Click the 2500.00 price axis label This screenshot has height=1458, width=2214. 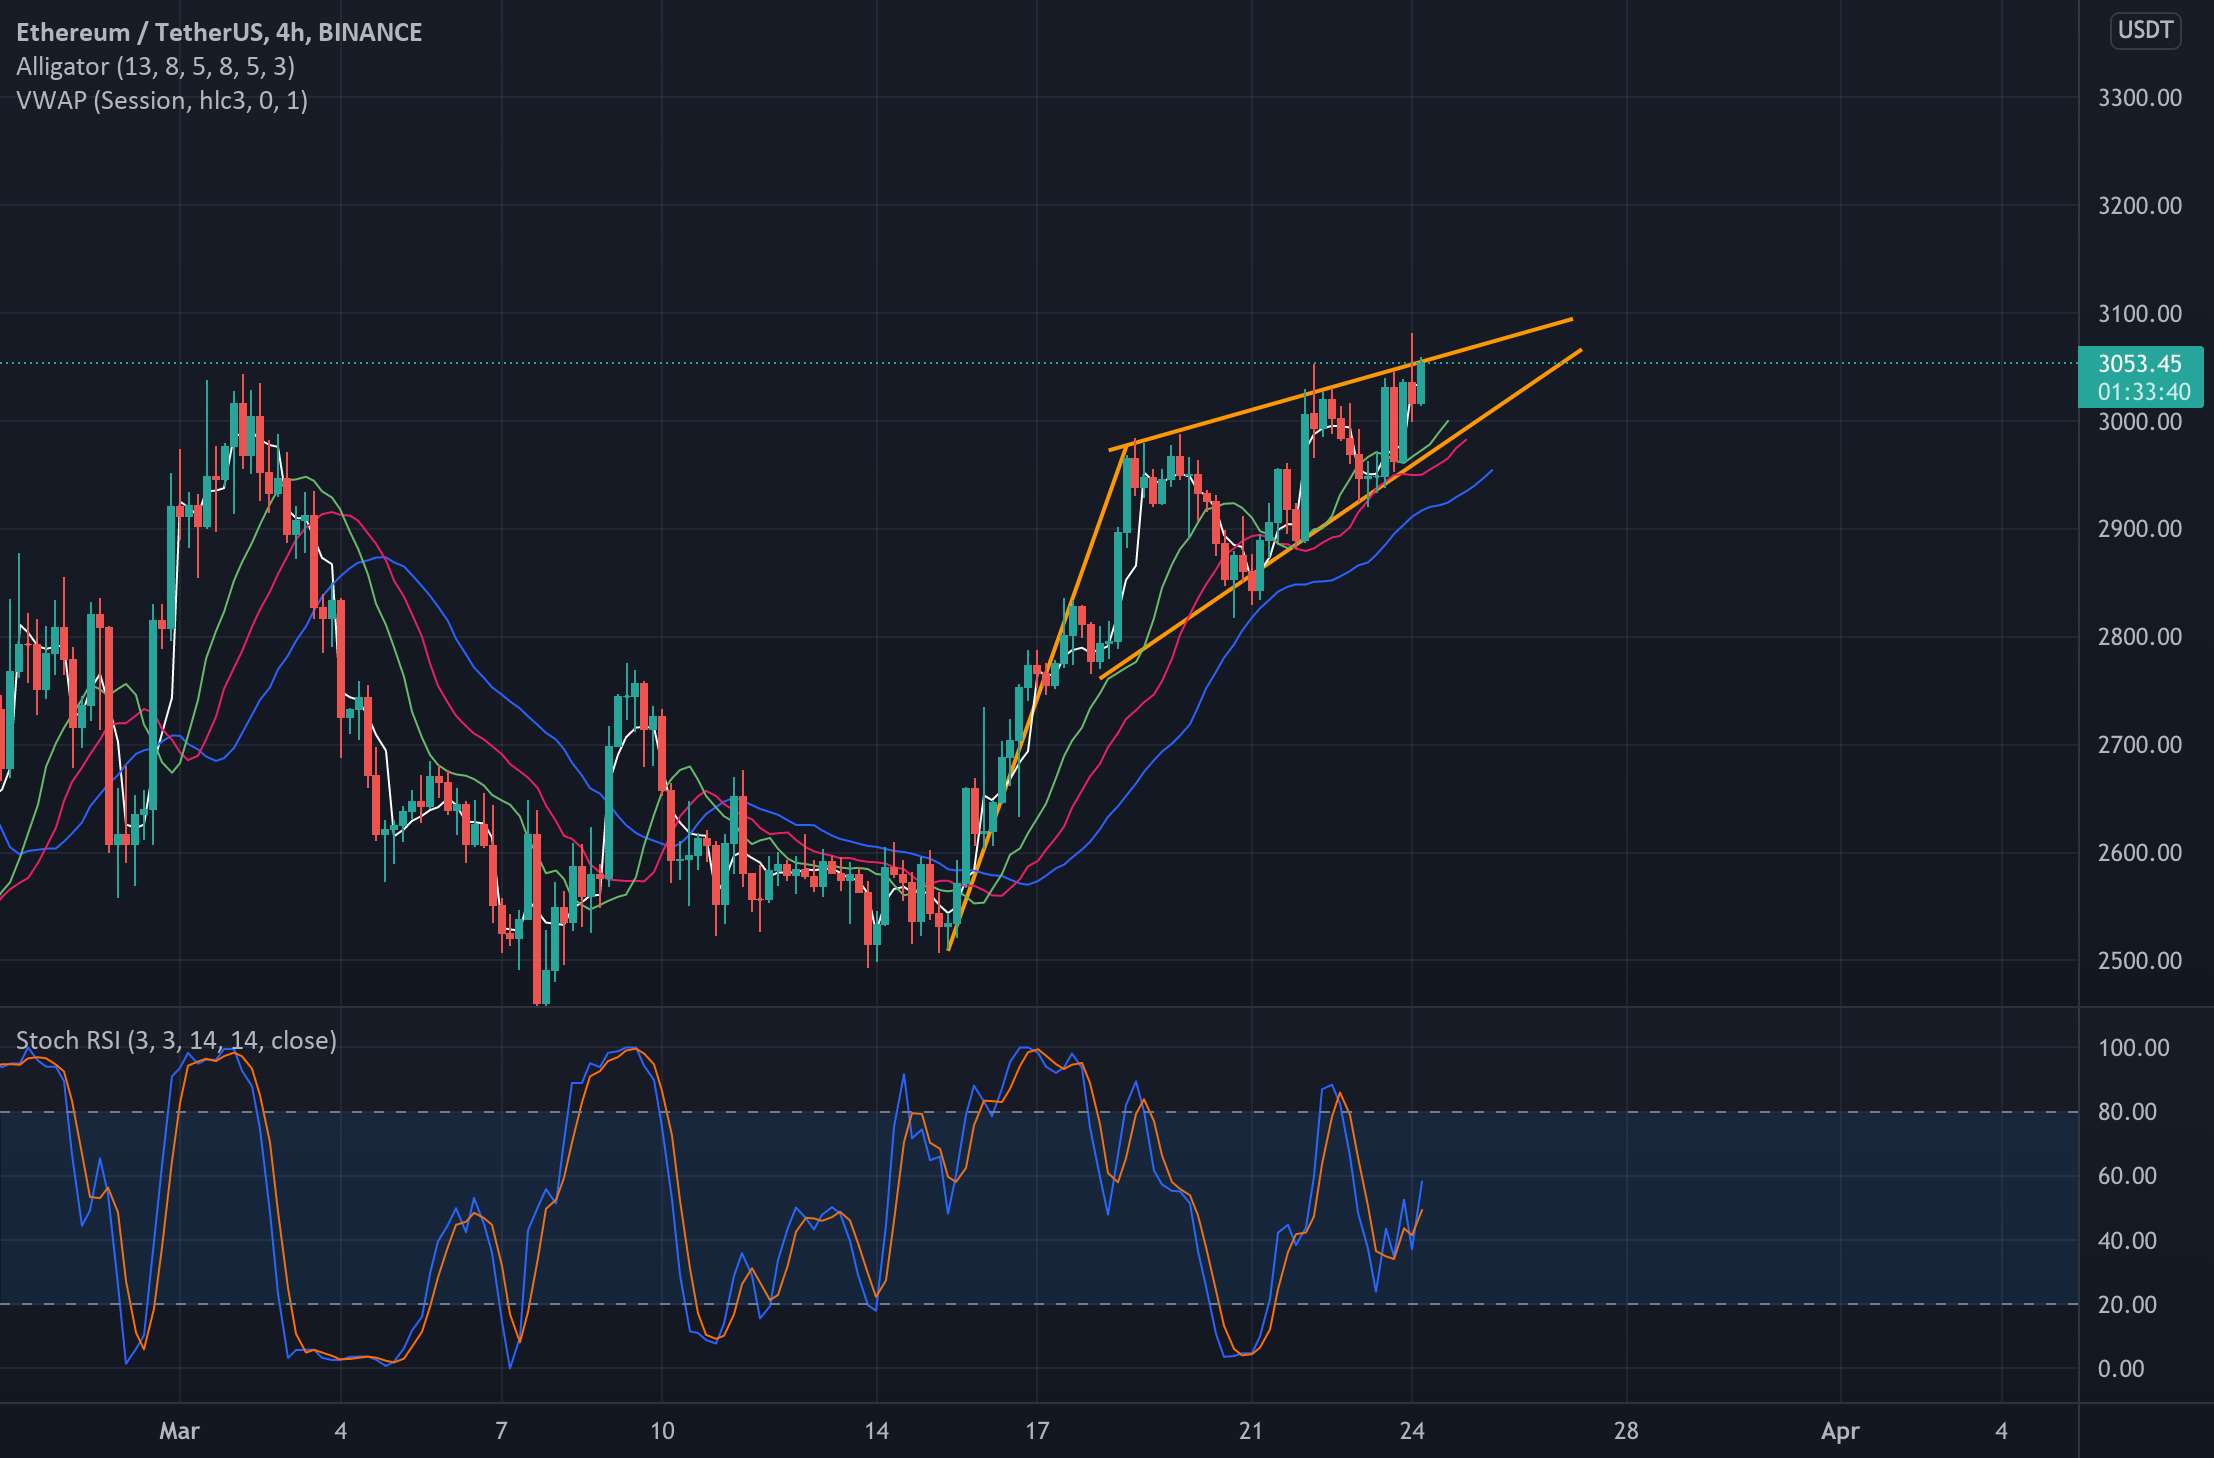pos(2140,961)
